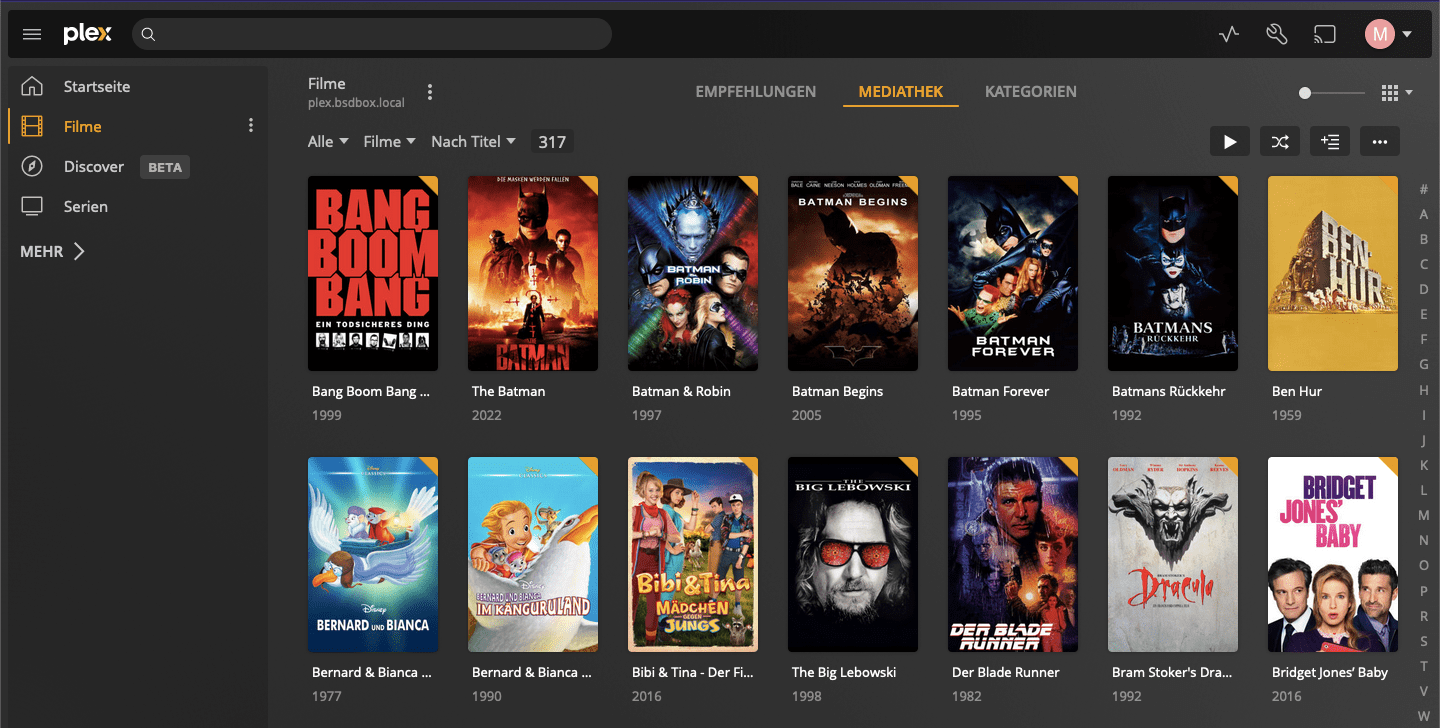Click The Big Lebowski title link
Image resolution: width=1440 pixels, height=728 pixels.
click(844, 672)
